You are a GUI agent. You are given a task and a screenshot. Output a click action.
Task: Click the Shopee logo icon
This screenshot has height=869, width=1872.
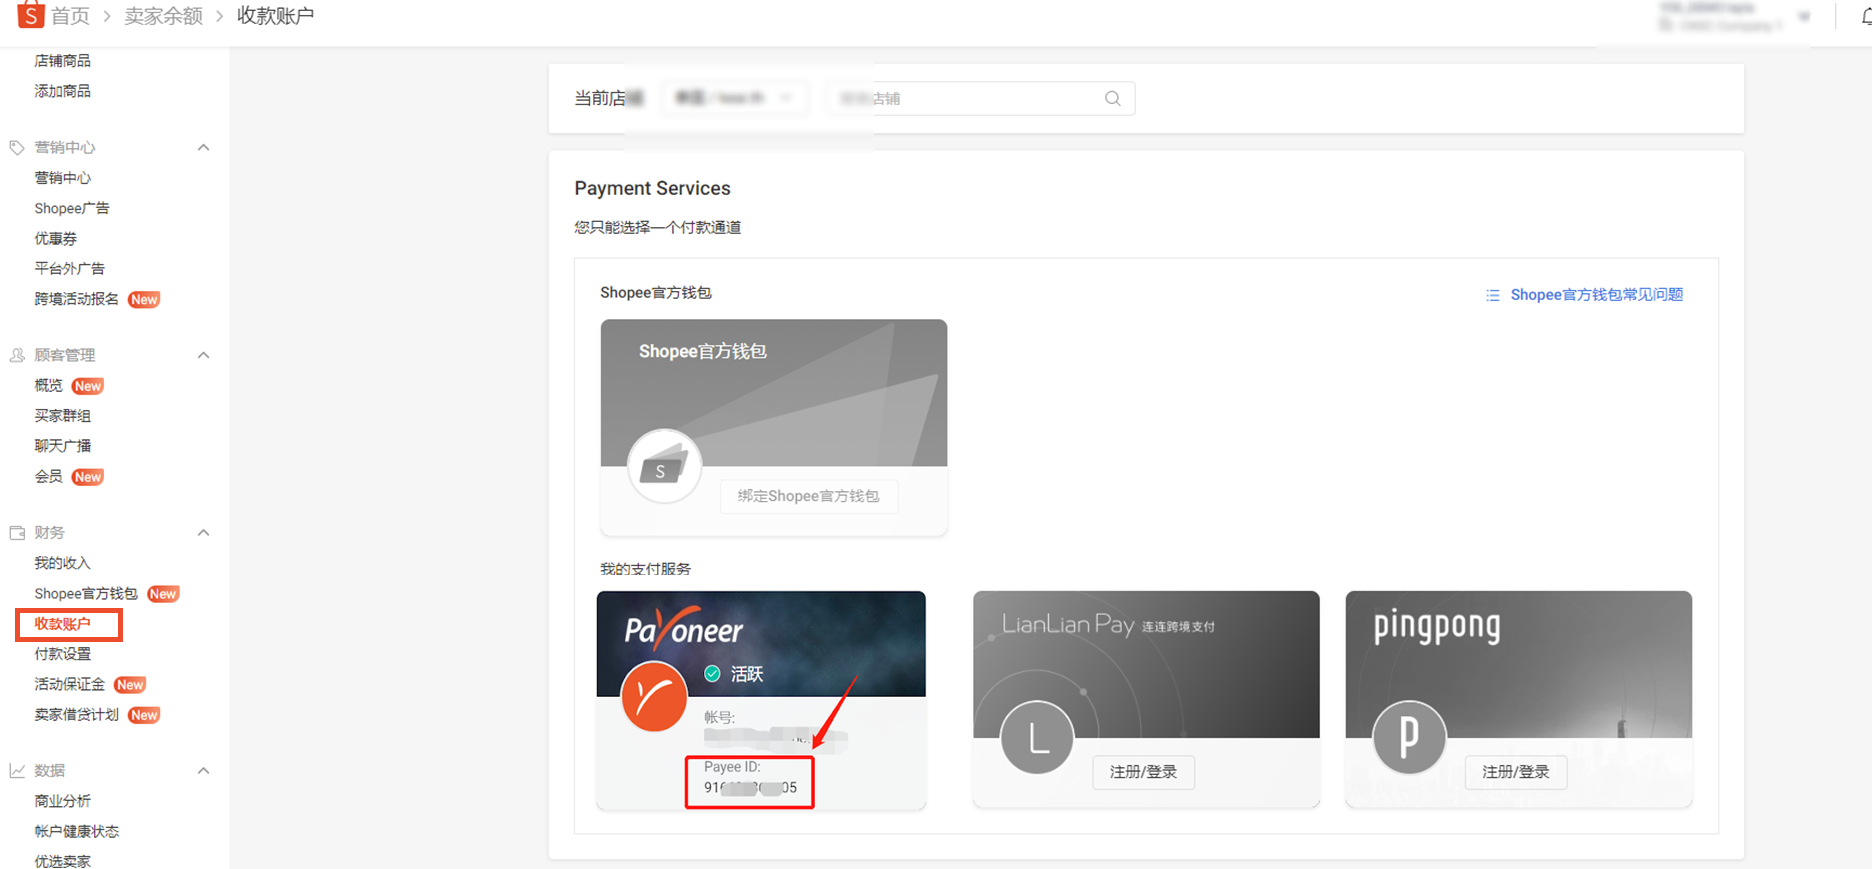[30, 14]
